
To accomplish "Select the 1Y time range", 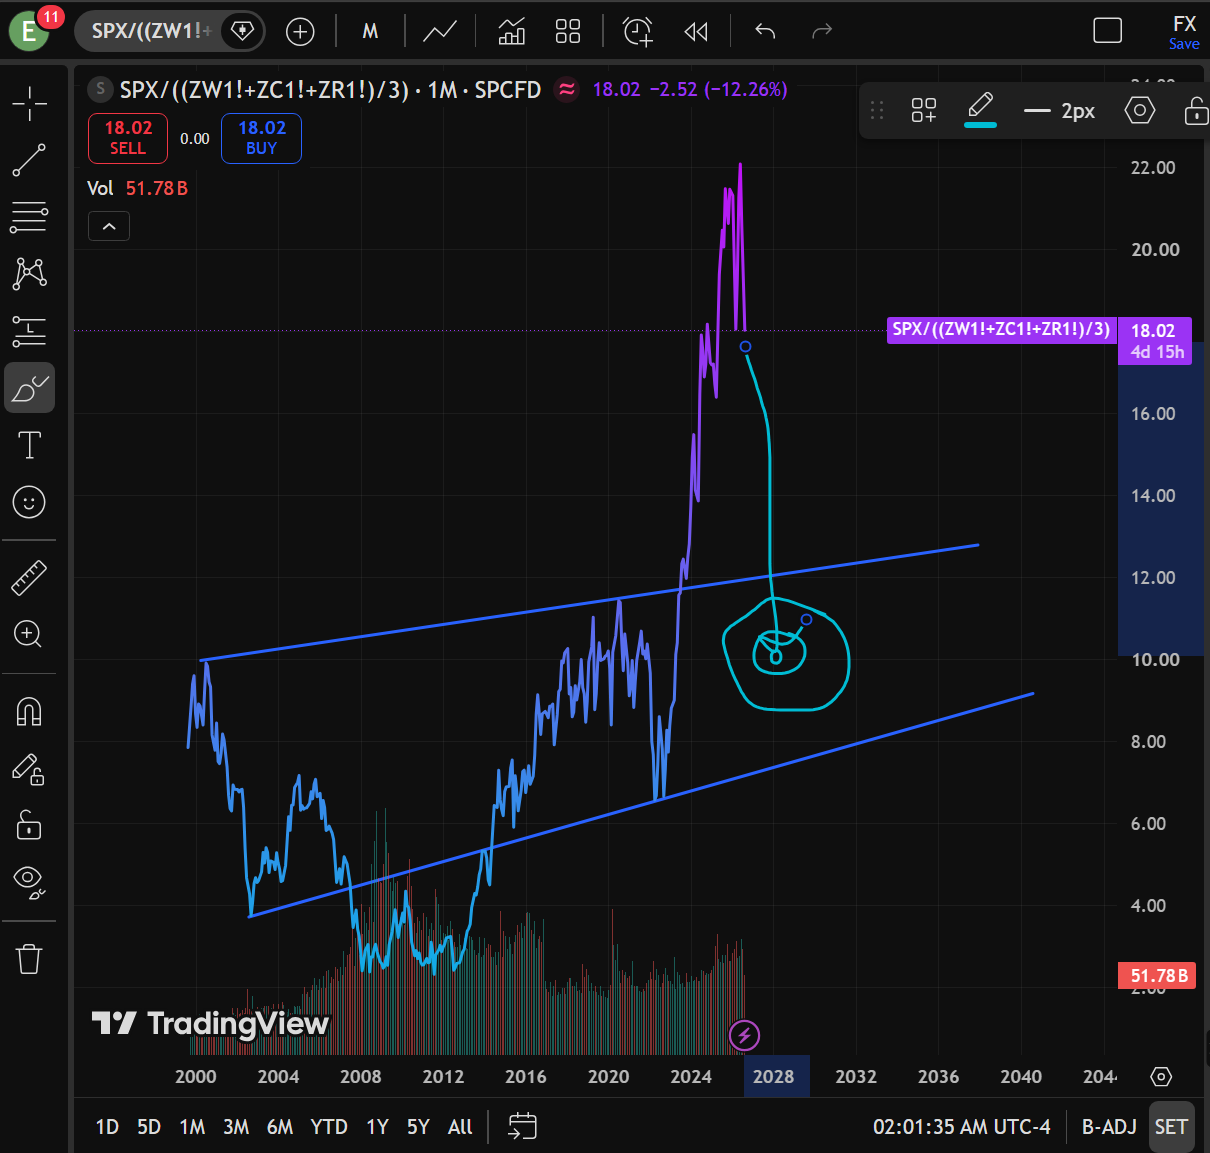I will pos(377,1127).
